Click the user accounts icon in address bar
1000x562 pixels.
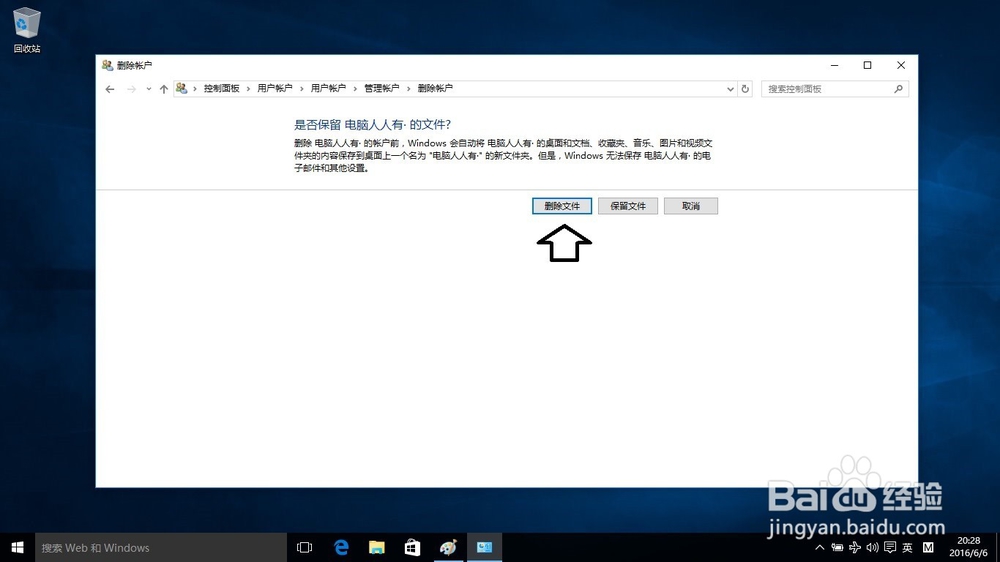point(182,89)
